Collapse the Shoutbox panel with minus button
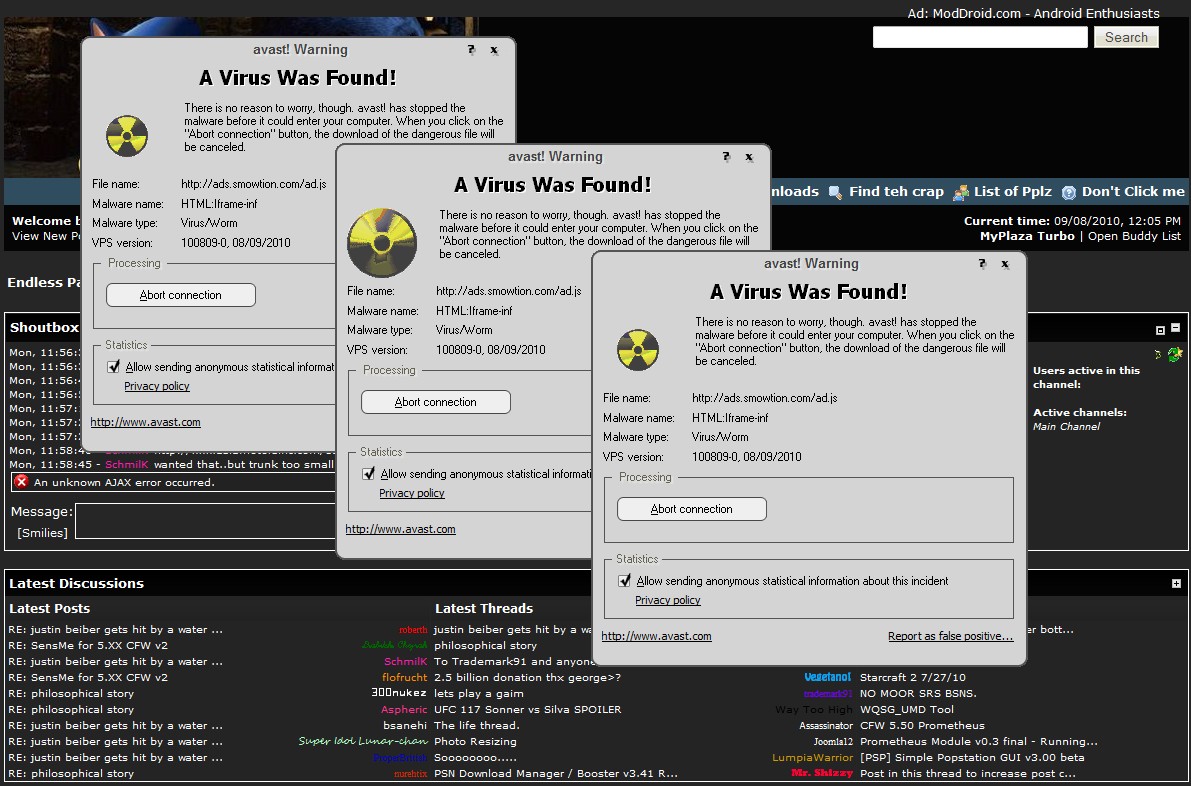The height and width of the screenshot is (786, 1191). coord(1176,328)
